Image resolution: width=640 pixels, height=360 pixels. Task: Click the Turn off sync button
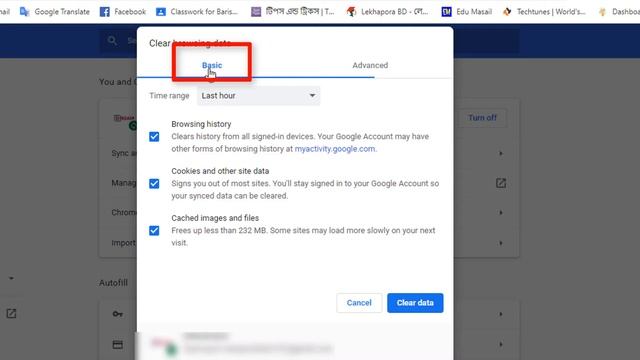point(482,118)
